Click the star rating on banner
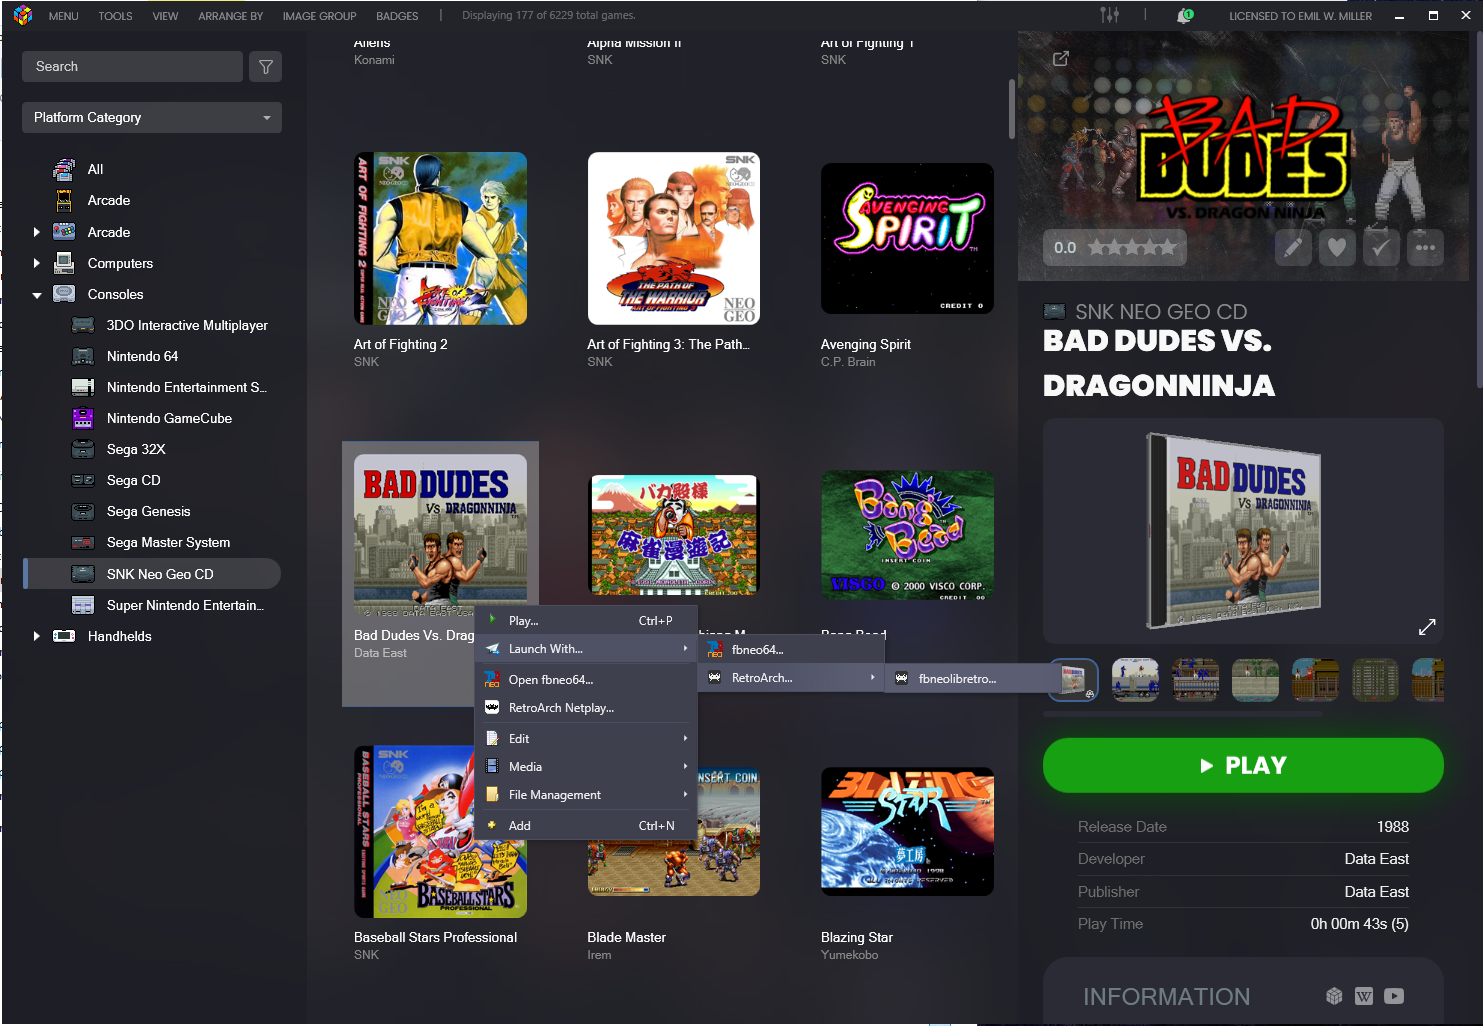 tap(1132, 247)
